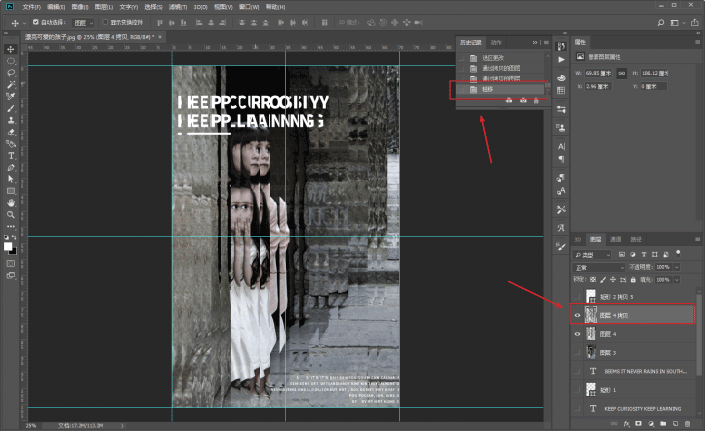This screenshot has width=705, height=431.
Task: Show the 矩形 2 拷贝 5 layer
Action: coord(577,296)
